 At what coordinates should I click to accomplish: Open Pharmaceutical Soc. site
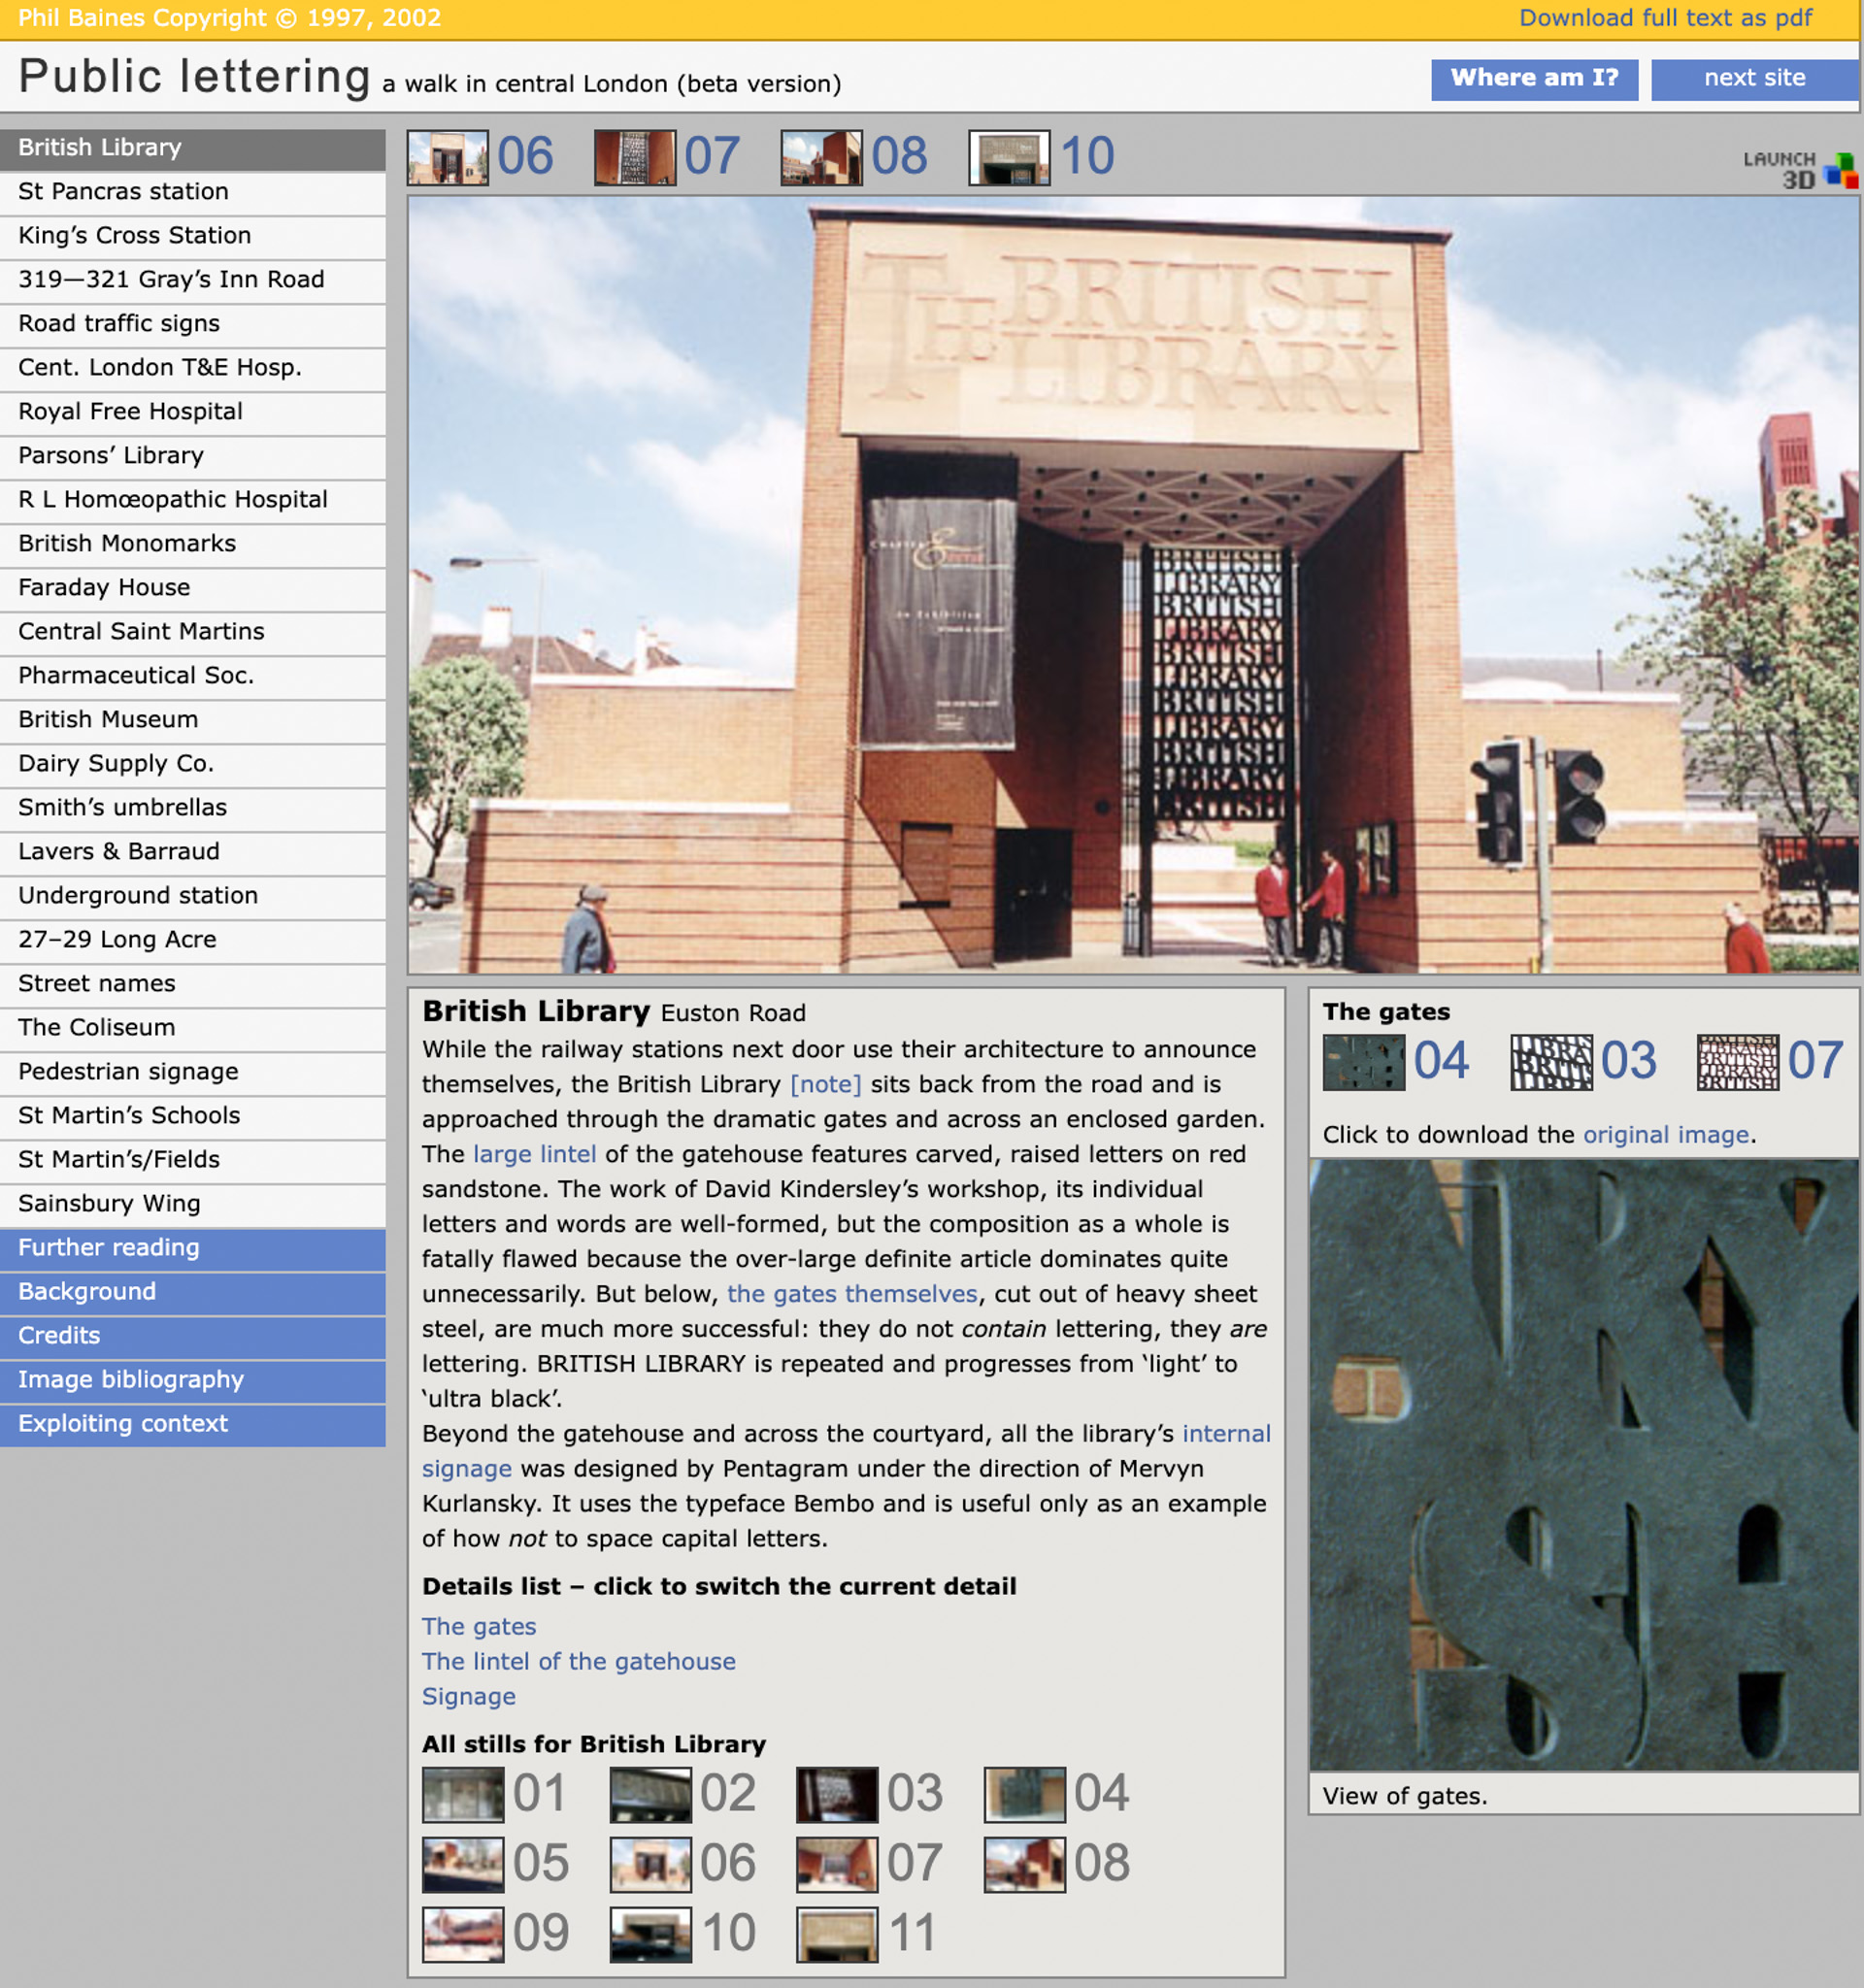[193, 676]
